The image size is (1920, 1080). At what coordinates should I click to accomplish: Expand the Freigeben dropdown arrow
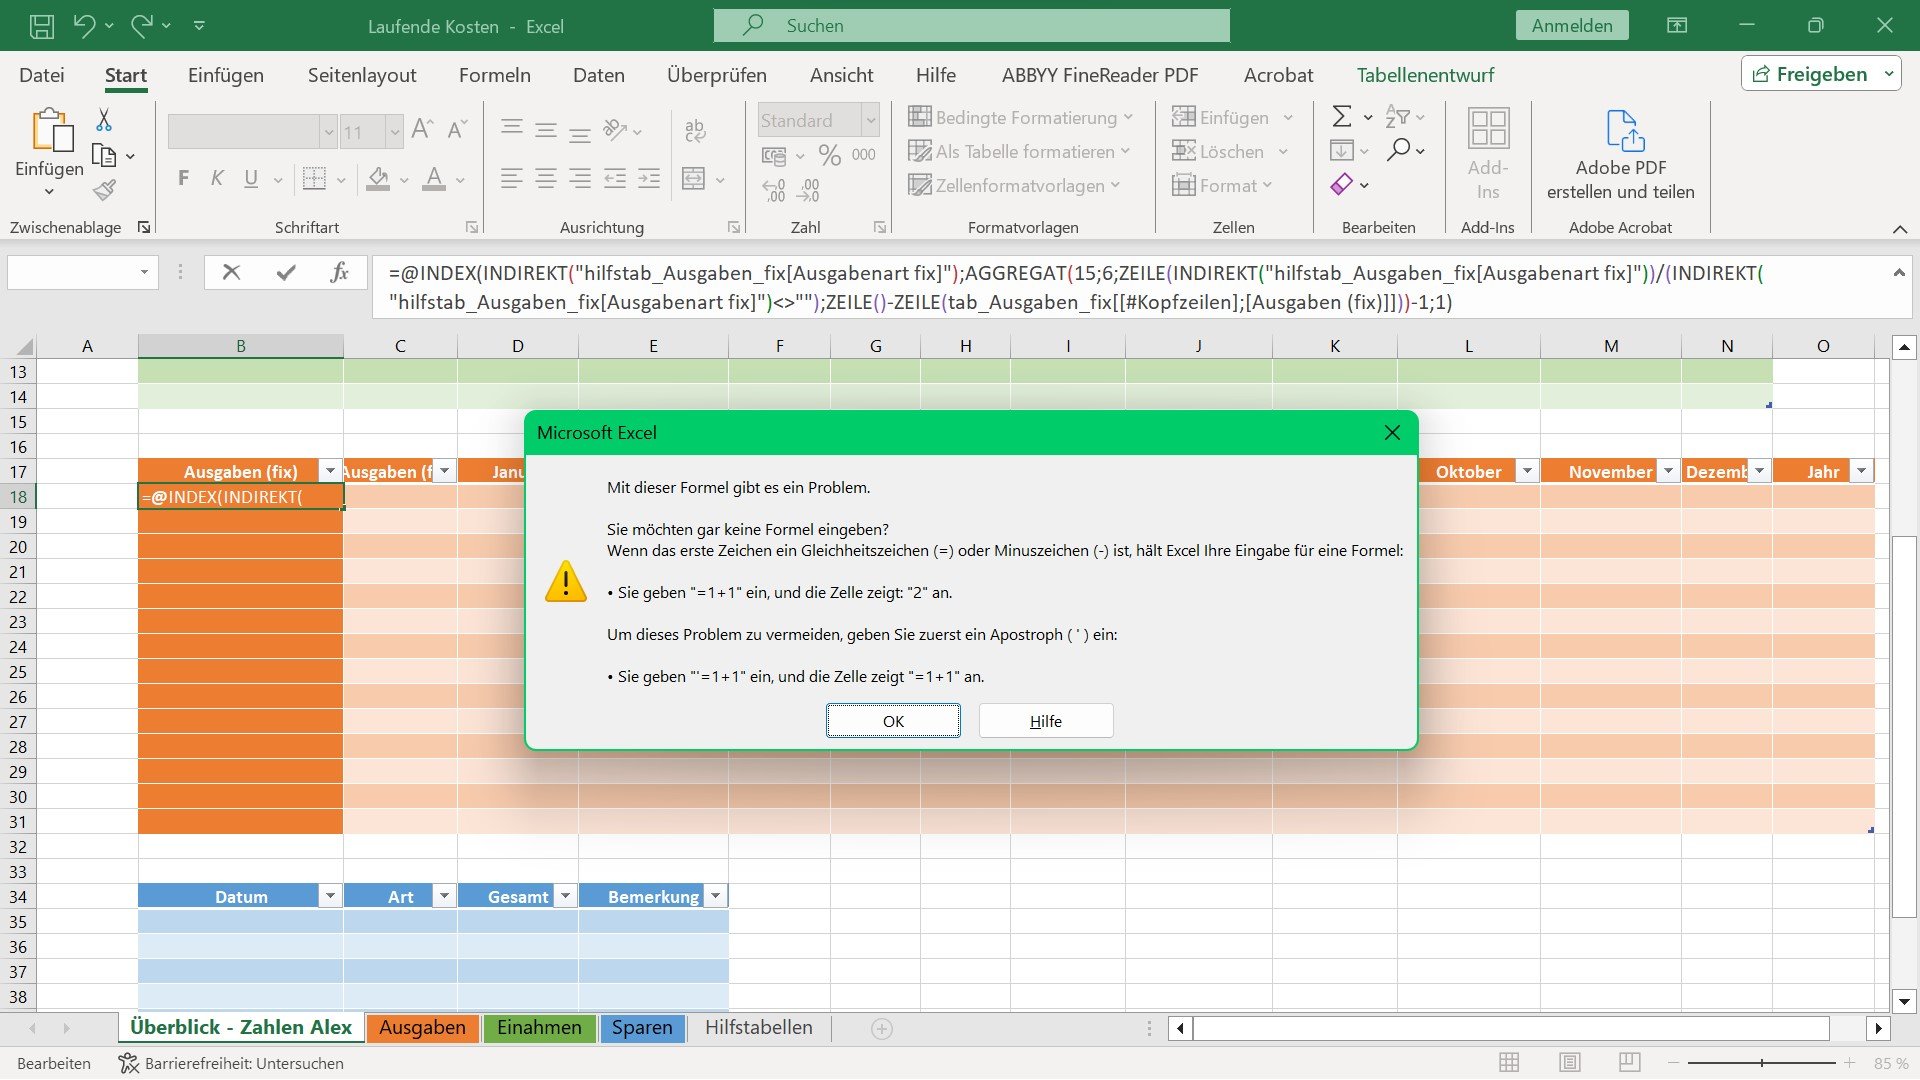(1888, 74)
